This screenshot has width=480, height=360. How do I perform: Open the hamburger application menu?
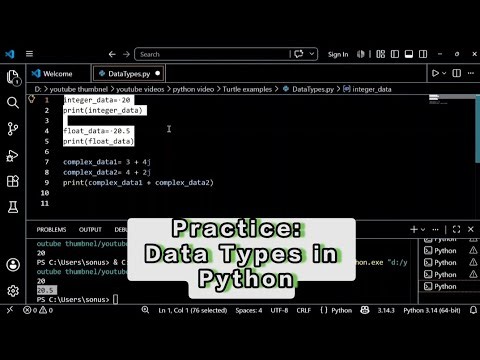pos(29,54)
